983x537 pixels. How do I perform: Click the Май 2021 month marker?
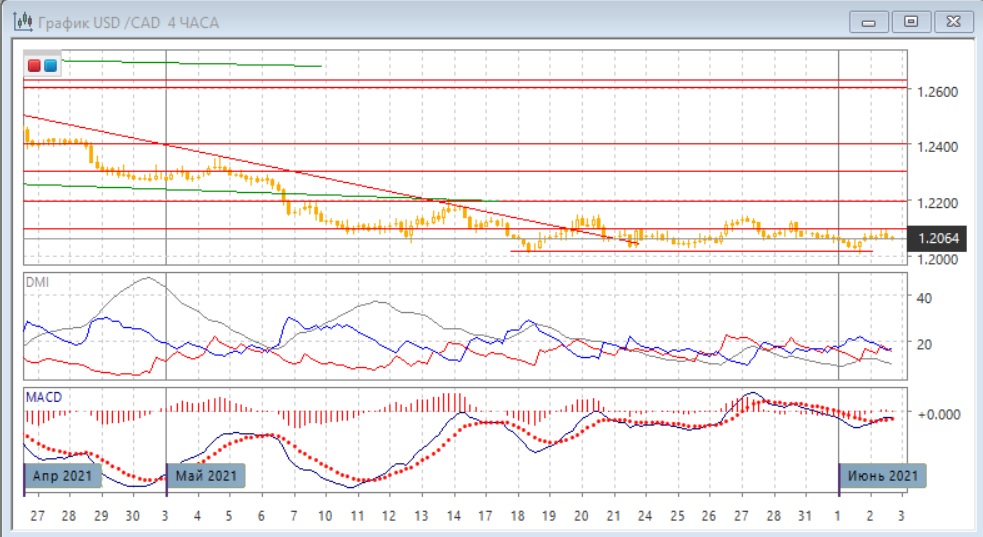(x=205, y=476)
